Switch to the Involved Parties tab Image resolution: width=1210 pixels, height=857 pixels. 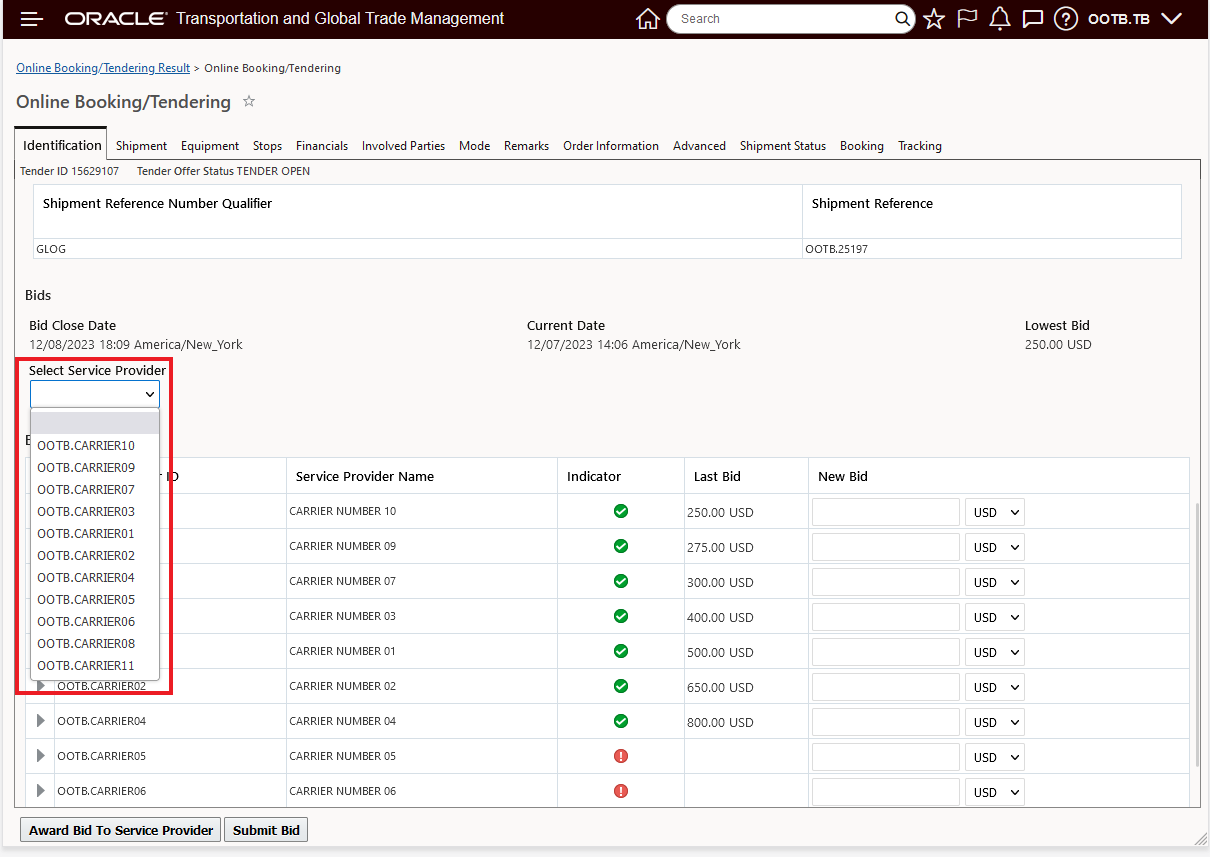[x=403, y=146]
